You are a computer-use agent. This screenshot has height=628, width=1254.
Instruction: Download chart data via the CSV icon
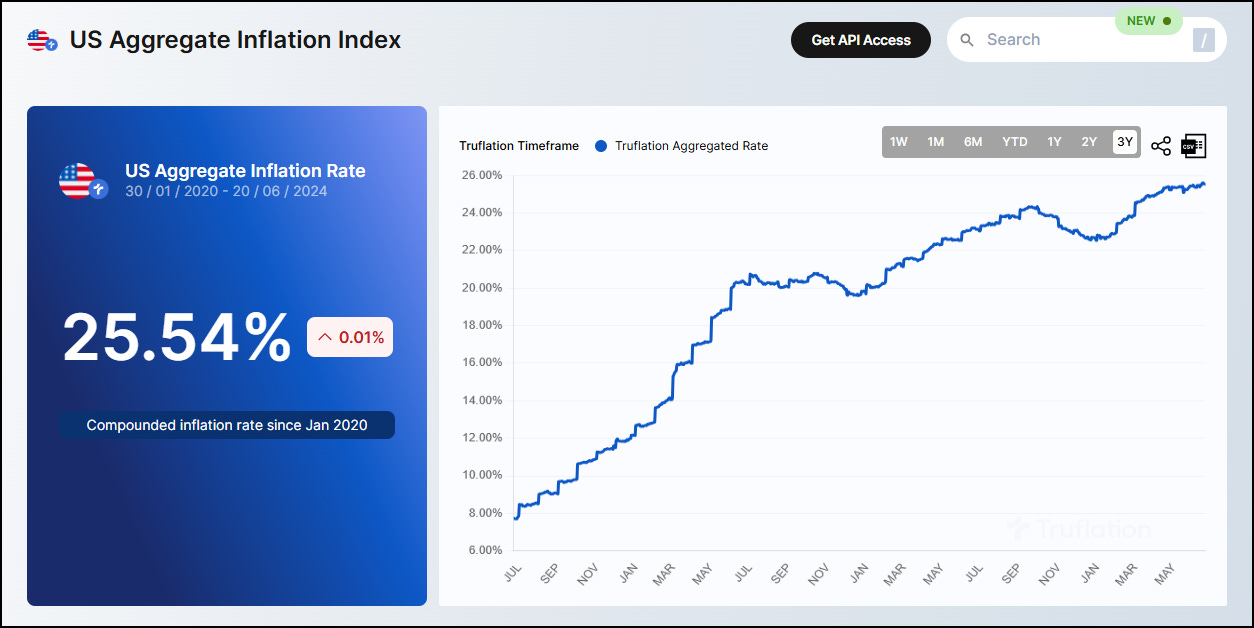point(1194,146)
